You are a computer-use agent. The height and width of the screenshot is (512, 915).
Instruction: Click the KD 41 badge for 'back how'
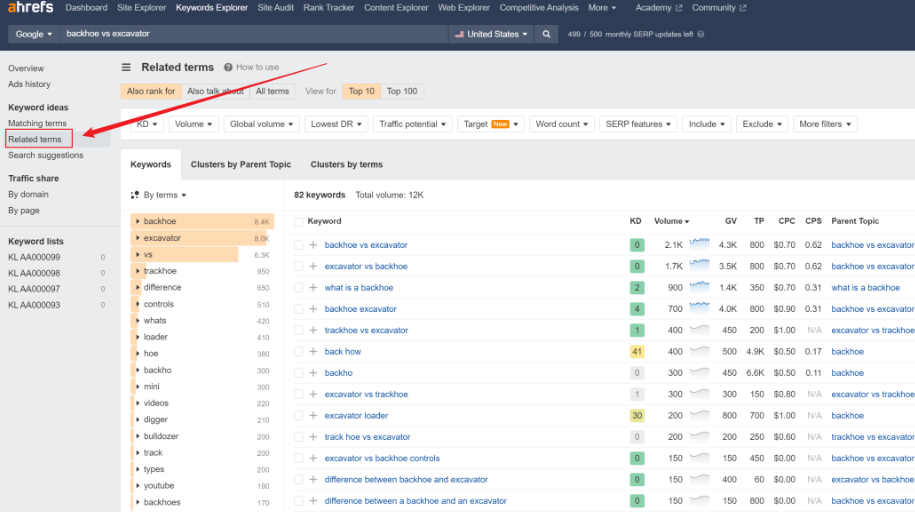pos(637,351)
